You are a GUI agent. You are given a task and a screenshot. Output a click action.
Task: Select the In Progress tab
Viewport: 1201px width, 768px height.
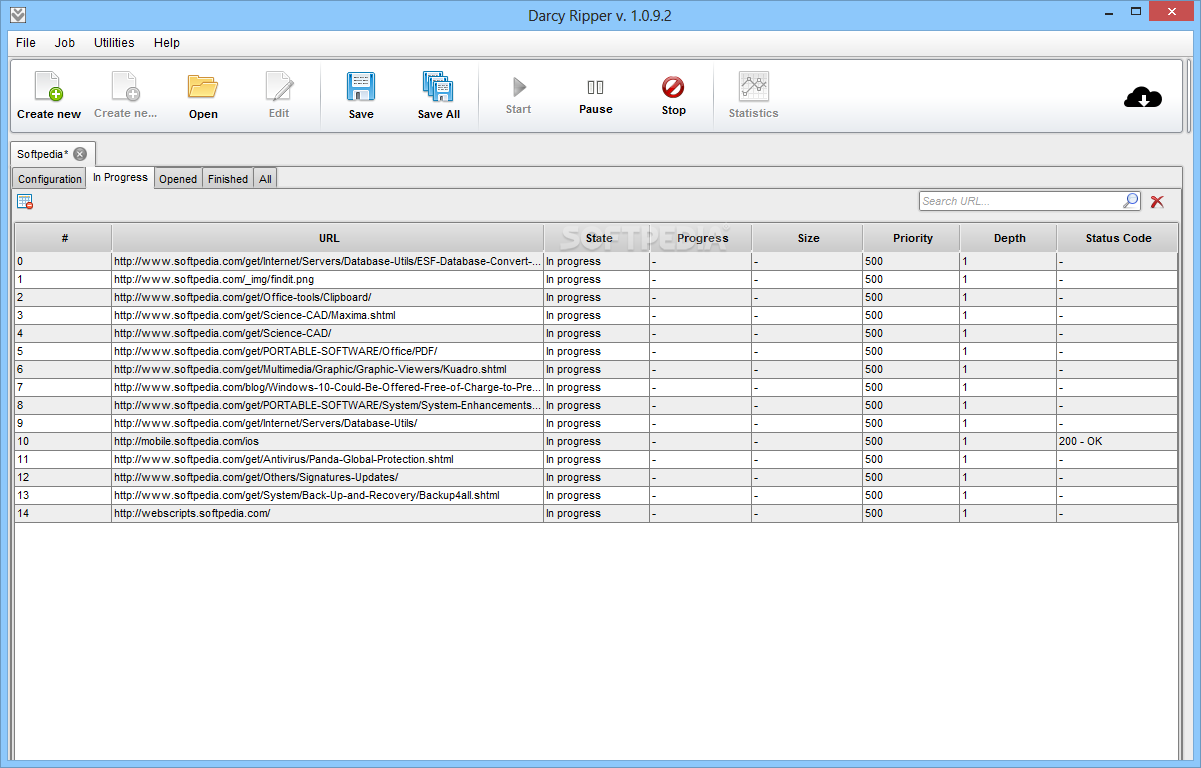pos(120,177)
